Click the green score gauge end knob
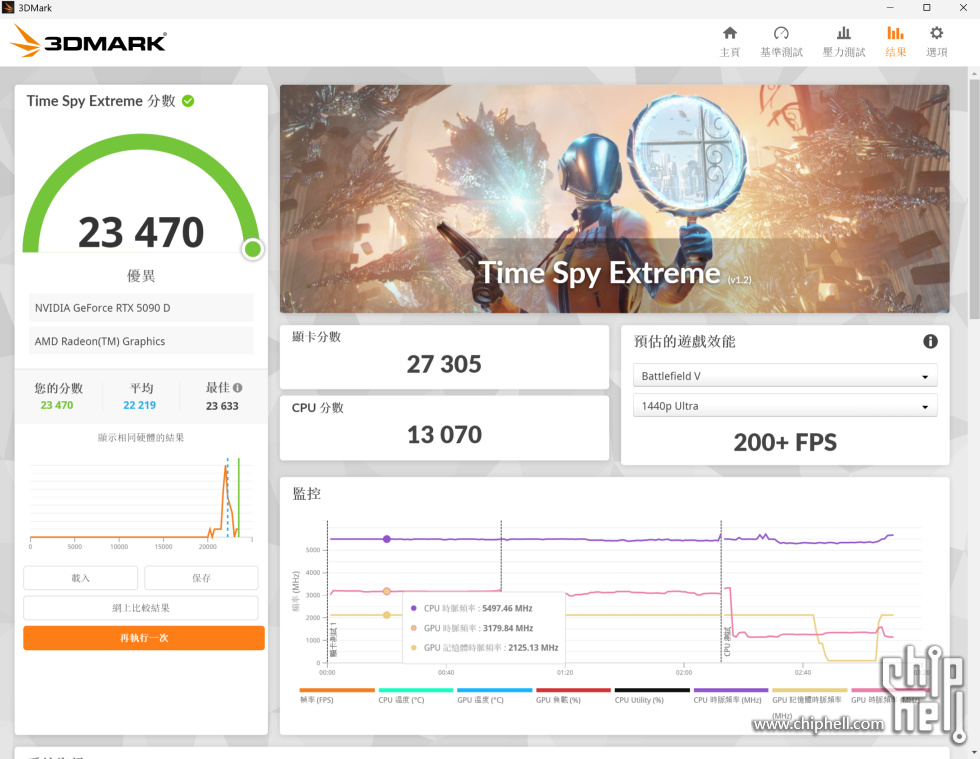 [252, 249]
